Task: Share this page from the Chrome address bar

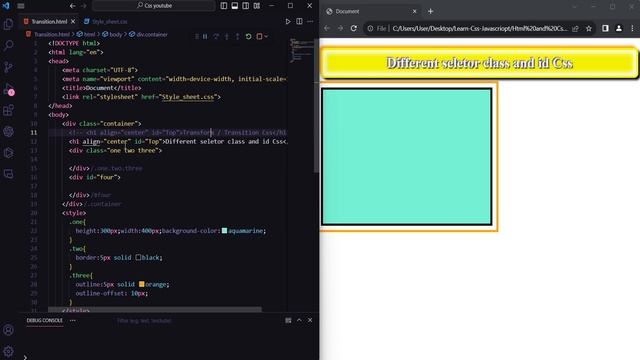Action: (575, 28)
